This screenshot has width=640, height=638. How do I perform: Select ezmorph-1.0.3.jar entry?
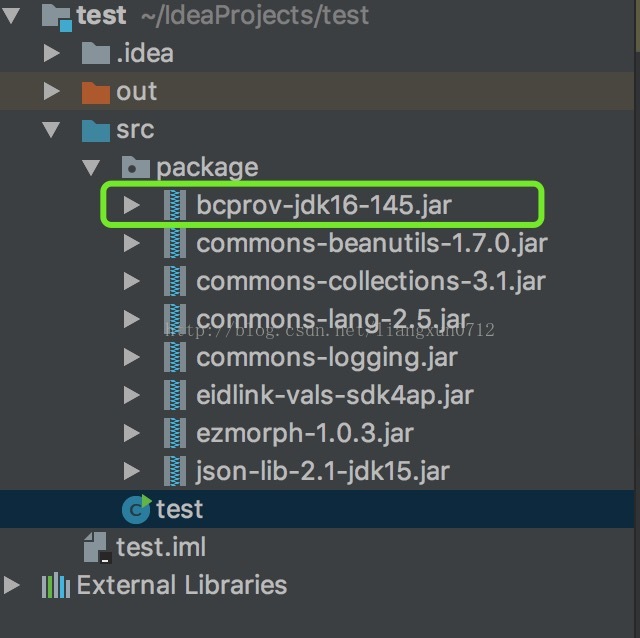(x=305, y=433)
